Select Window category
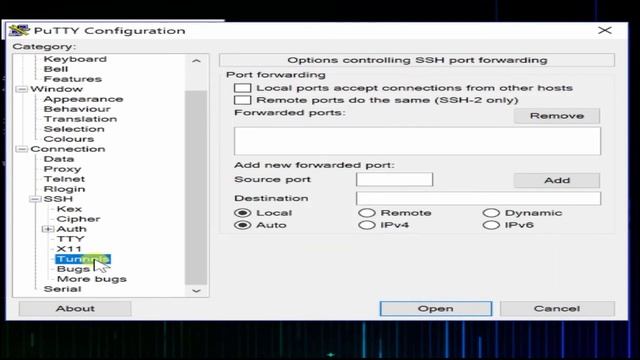 (56, 89)
